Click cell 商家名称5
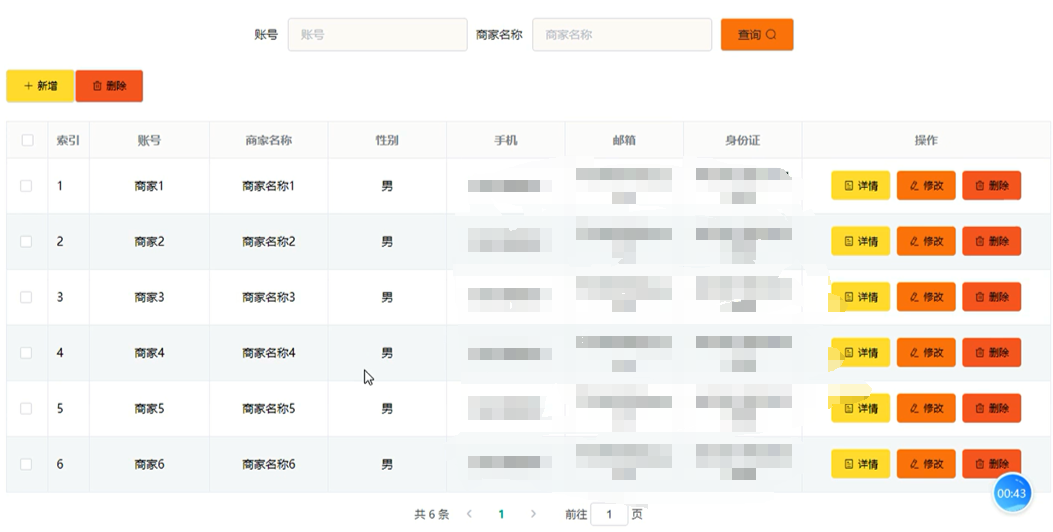Screen dimensions: 1053x532 pyautogui.click(x=269, y=408)
